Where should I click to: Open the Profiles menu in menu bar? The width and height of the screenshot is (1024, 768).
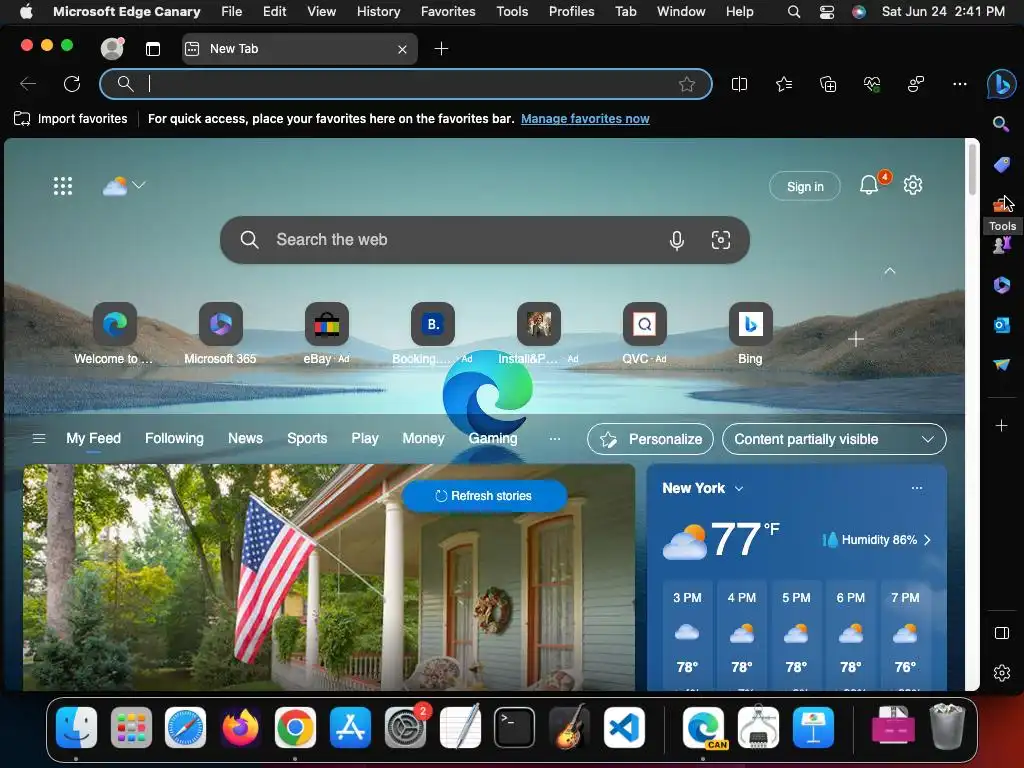[571, 11]
